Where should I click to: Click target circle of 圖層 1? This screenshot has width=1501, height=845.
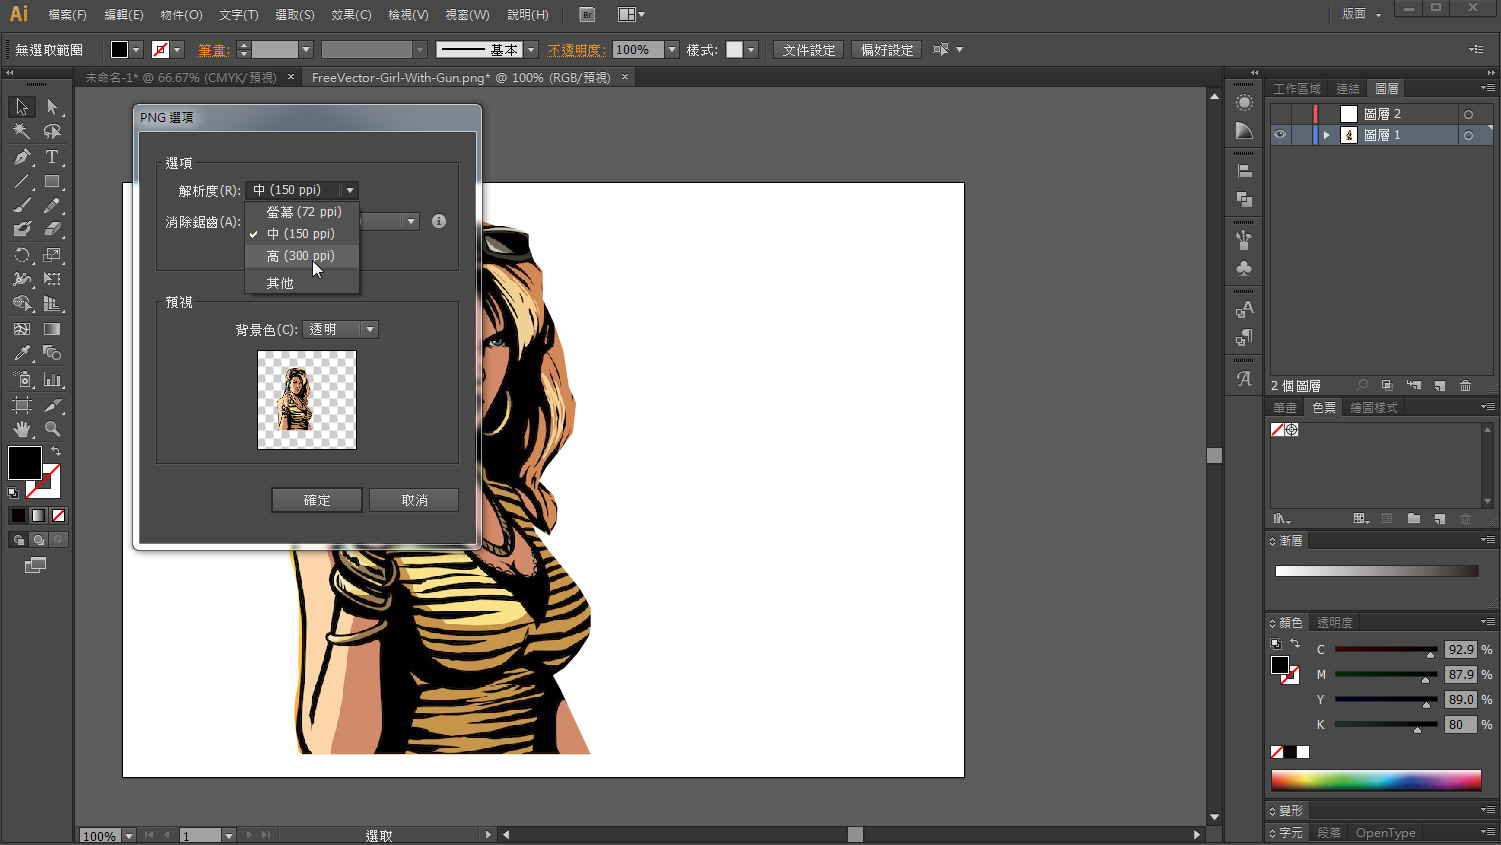click(x=1468, y=135)
